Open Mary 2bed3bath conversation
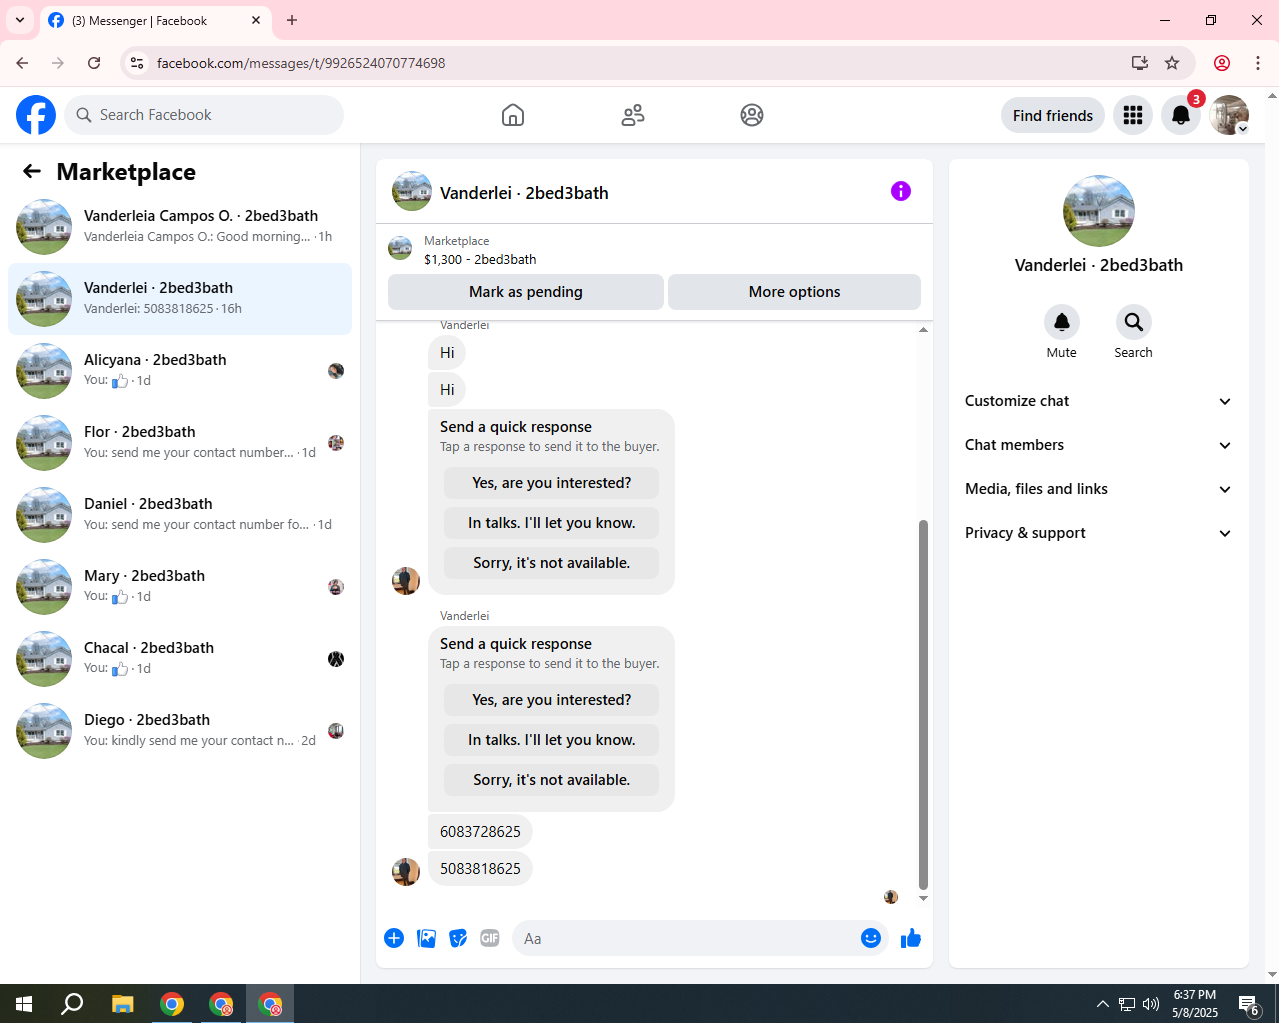The image size is (1279, 1023). (180, 587)
